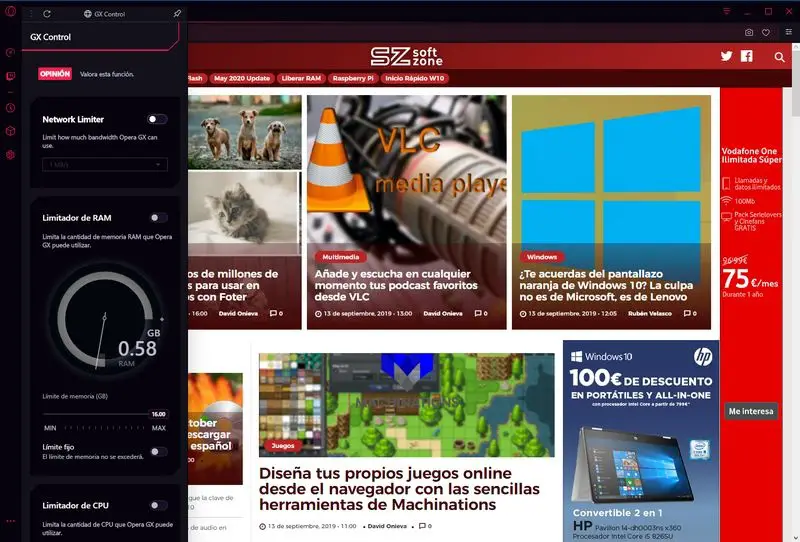The width and height of the screenshot is (800, 542).
Task: Open comments on the Machinations article
Action: click(425, 526)
